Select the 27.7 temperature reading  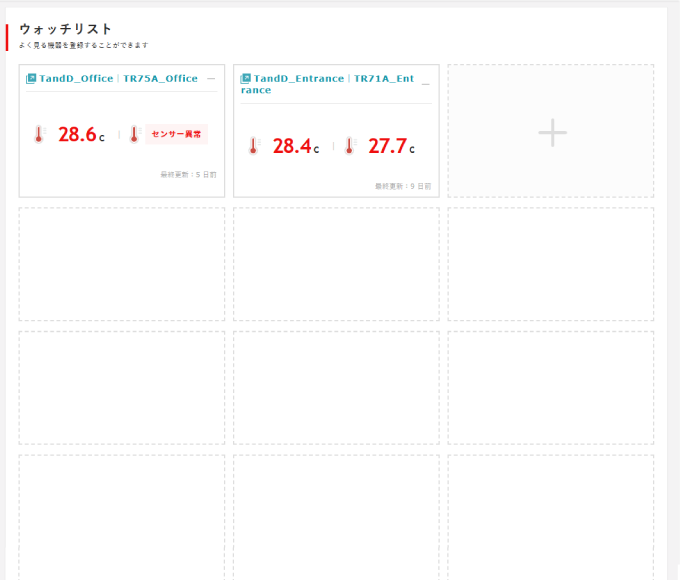click(386, 146)
